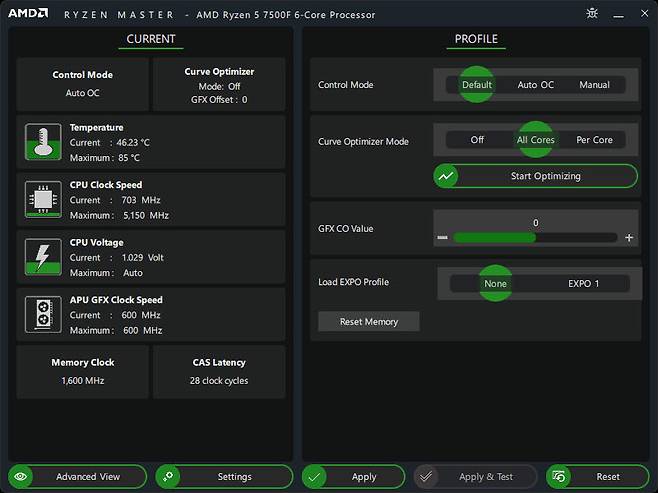Click the current Control Mode Auto OC value
Image resolution: width=658 pixels, height=493 pixels.
click(x=82, y=93)
